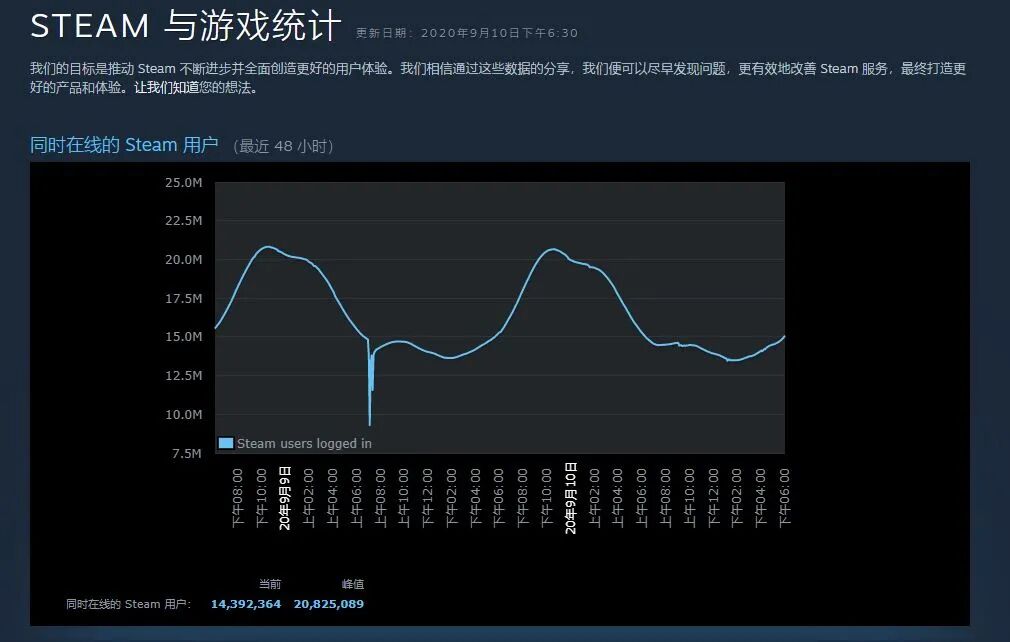1010x642 pixels.
Task: Click the 同时在线的 Steam 用户: row label
Action: point(129,604)
